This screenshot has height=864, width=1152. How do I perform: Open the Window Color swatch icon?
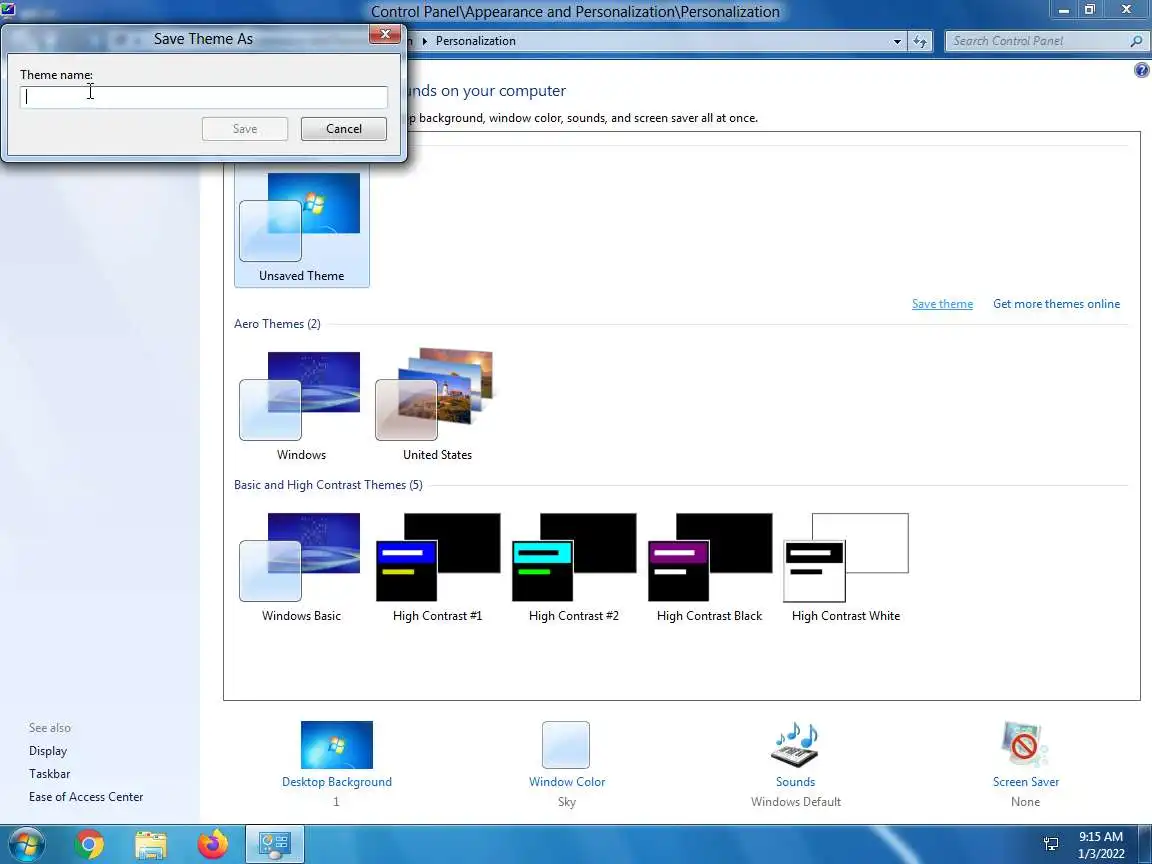(566, 744)
